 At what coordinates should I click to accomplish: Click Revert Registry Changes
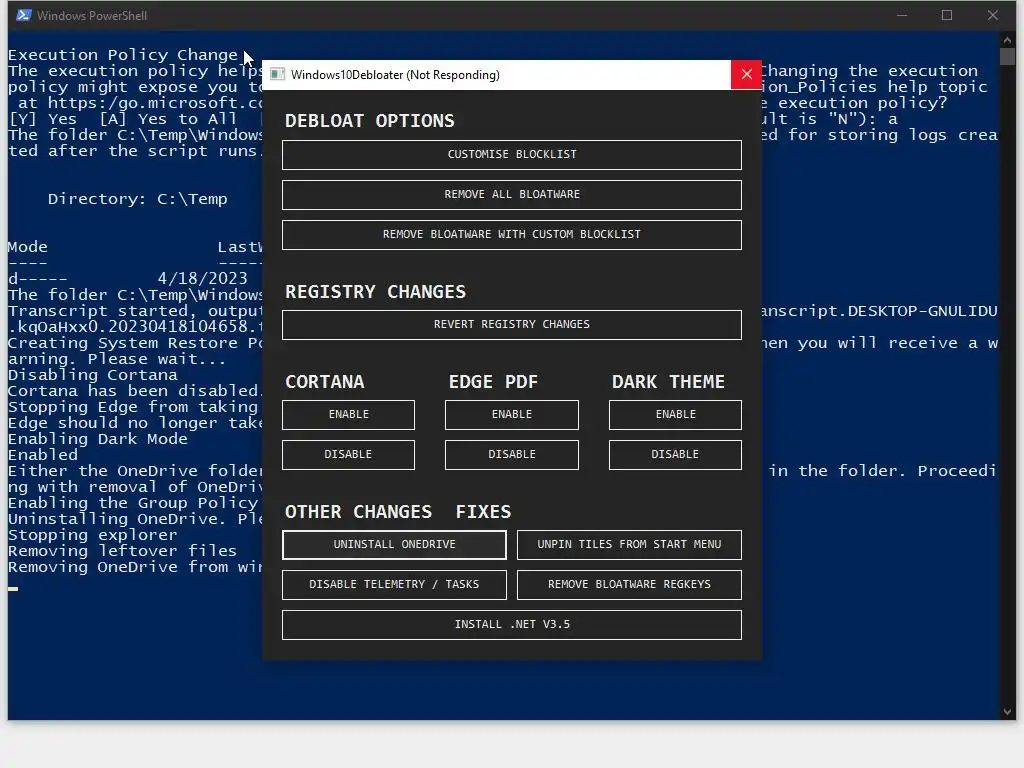[x=511, y=325]
